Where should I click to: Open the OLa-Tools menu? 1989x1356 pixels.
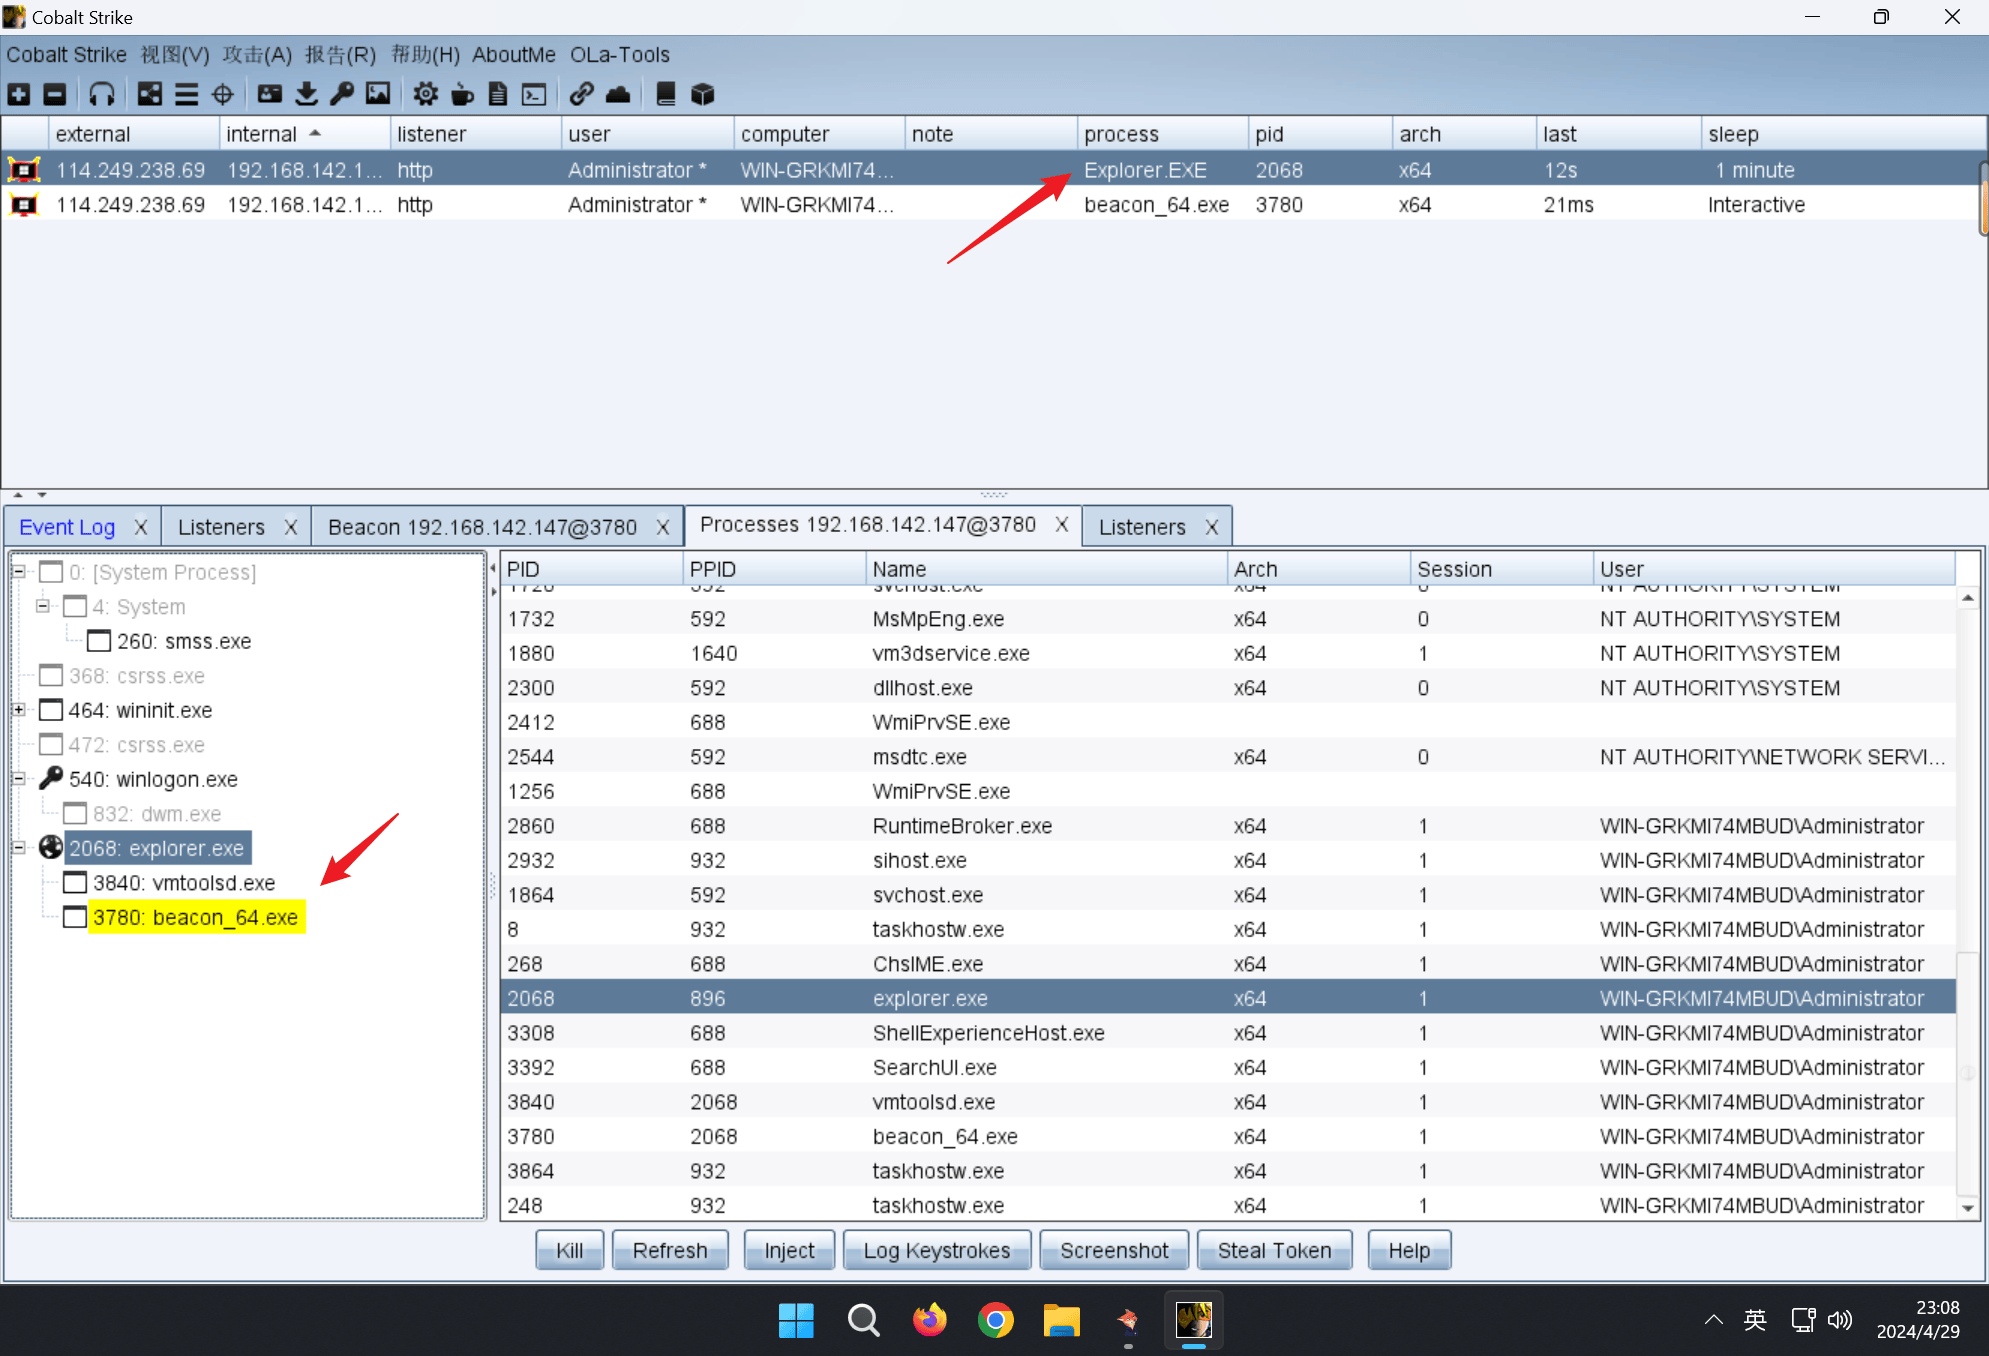[x=619, y=55]
